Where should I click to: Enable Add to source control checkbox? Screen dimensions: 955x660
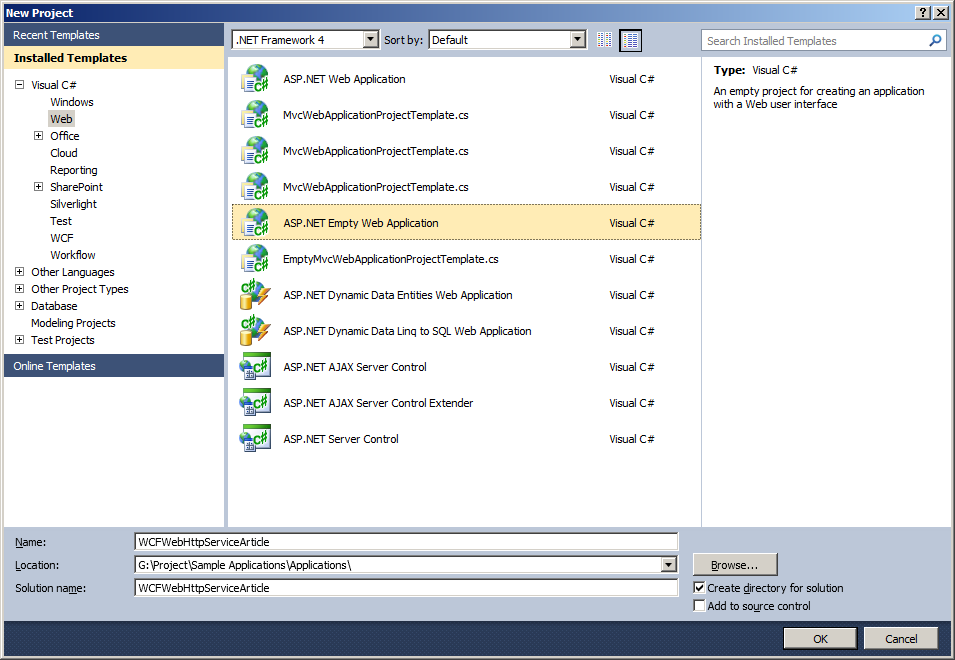(699, 605)
